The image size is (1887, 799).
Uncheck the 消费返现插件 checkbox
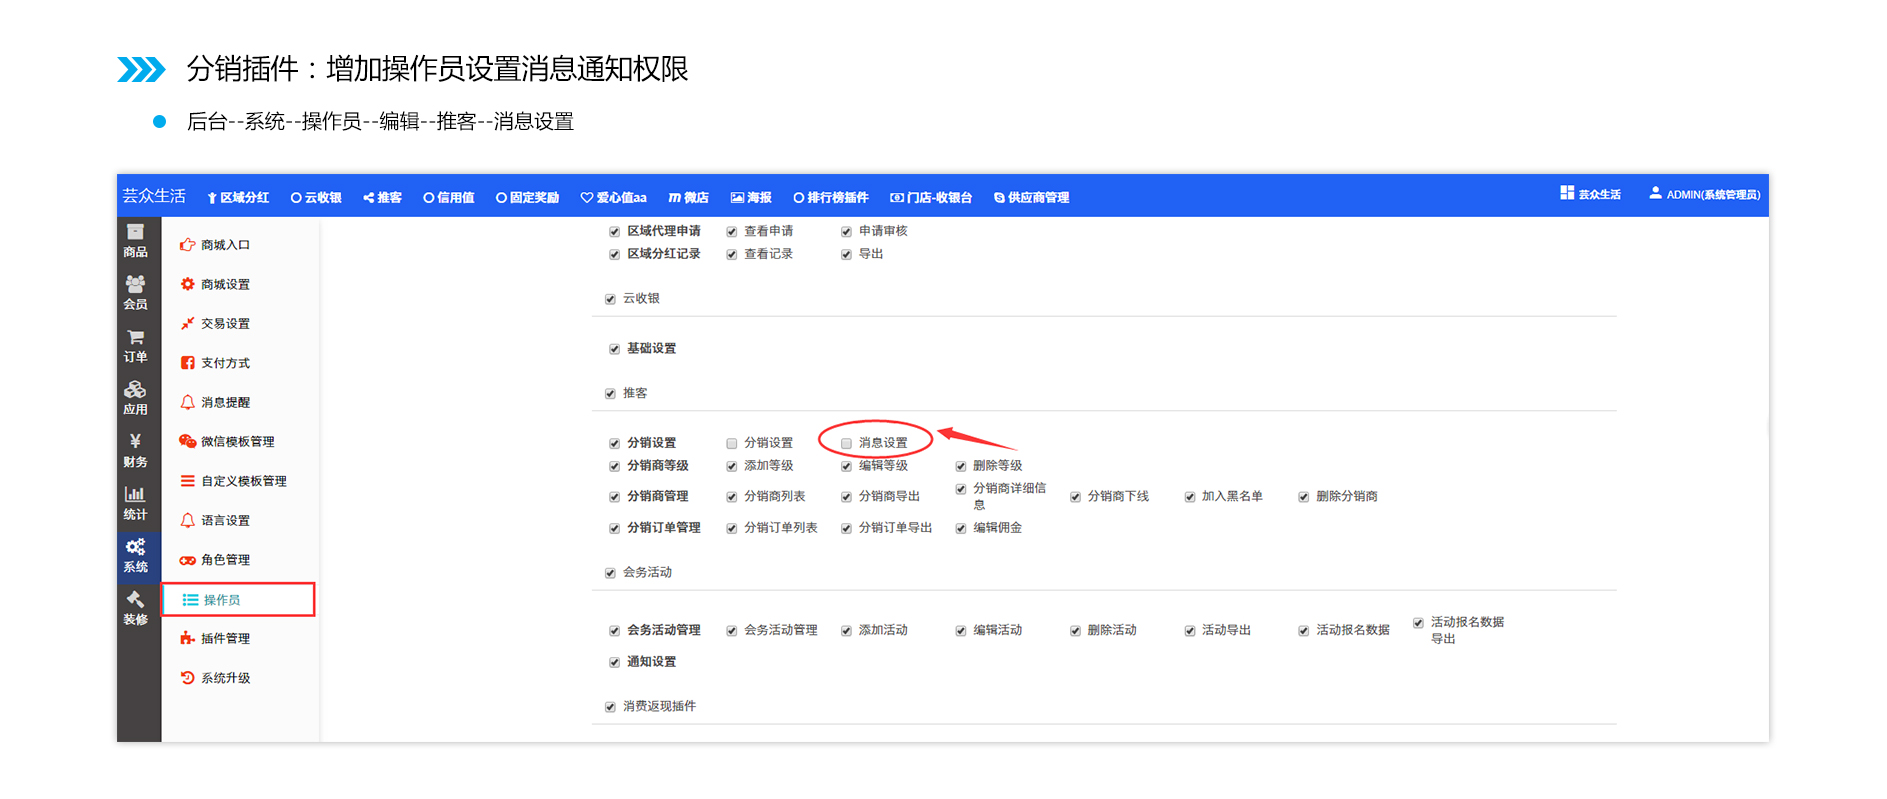(x=610, y=707)
